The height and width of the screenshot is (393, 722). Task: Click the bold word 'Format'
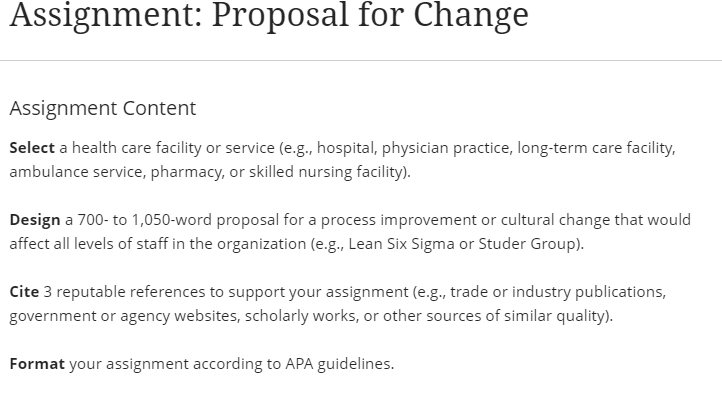click(37, 364)
